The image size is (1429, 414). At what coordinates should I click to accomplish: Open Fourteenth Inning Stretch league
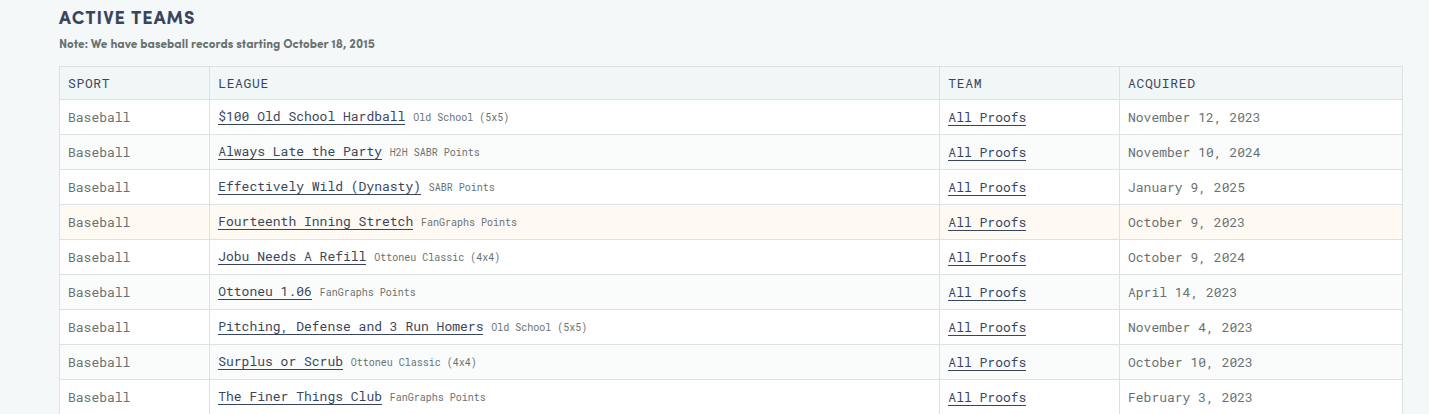click(x=315, y=222)
